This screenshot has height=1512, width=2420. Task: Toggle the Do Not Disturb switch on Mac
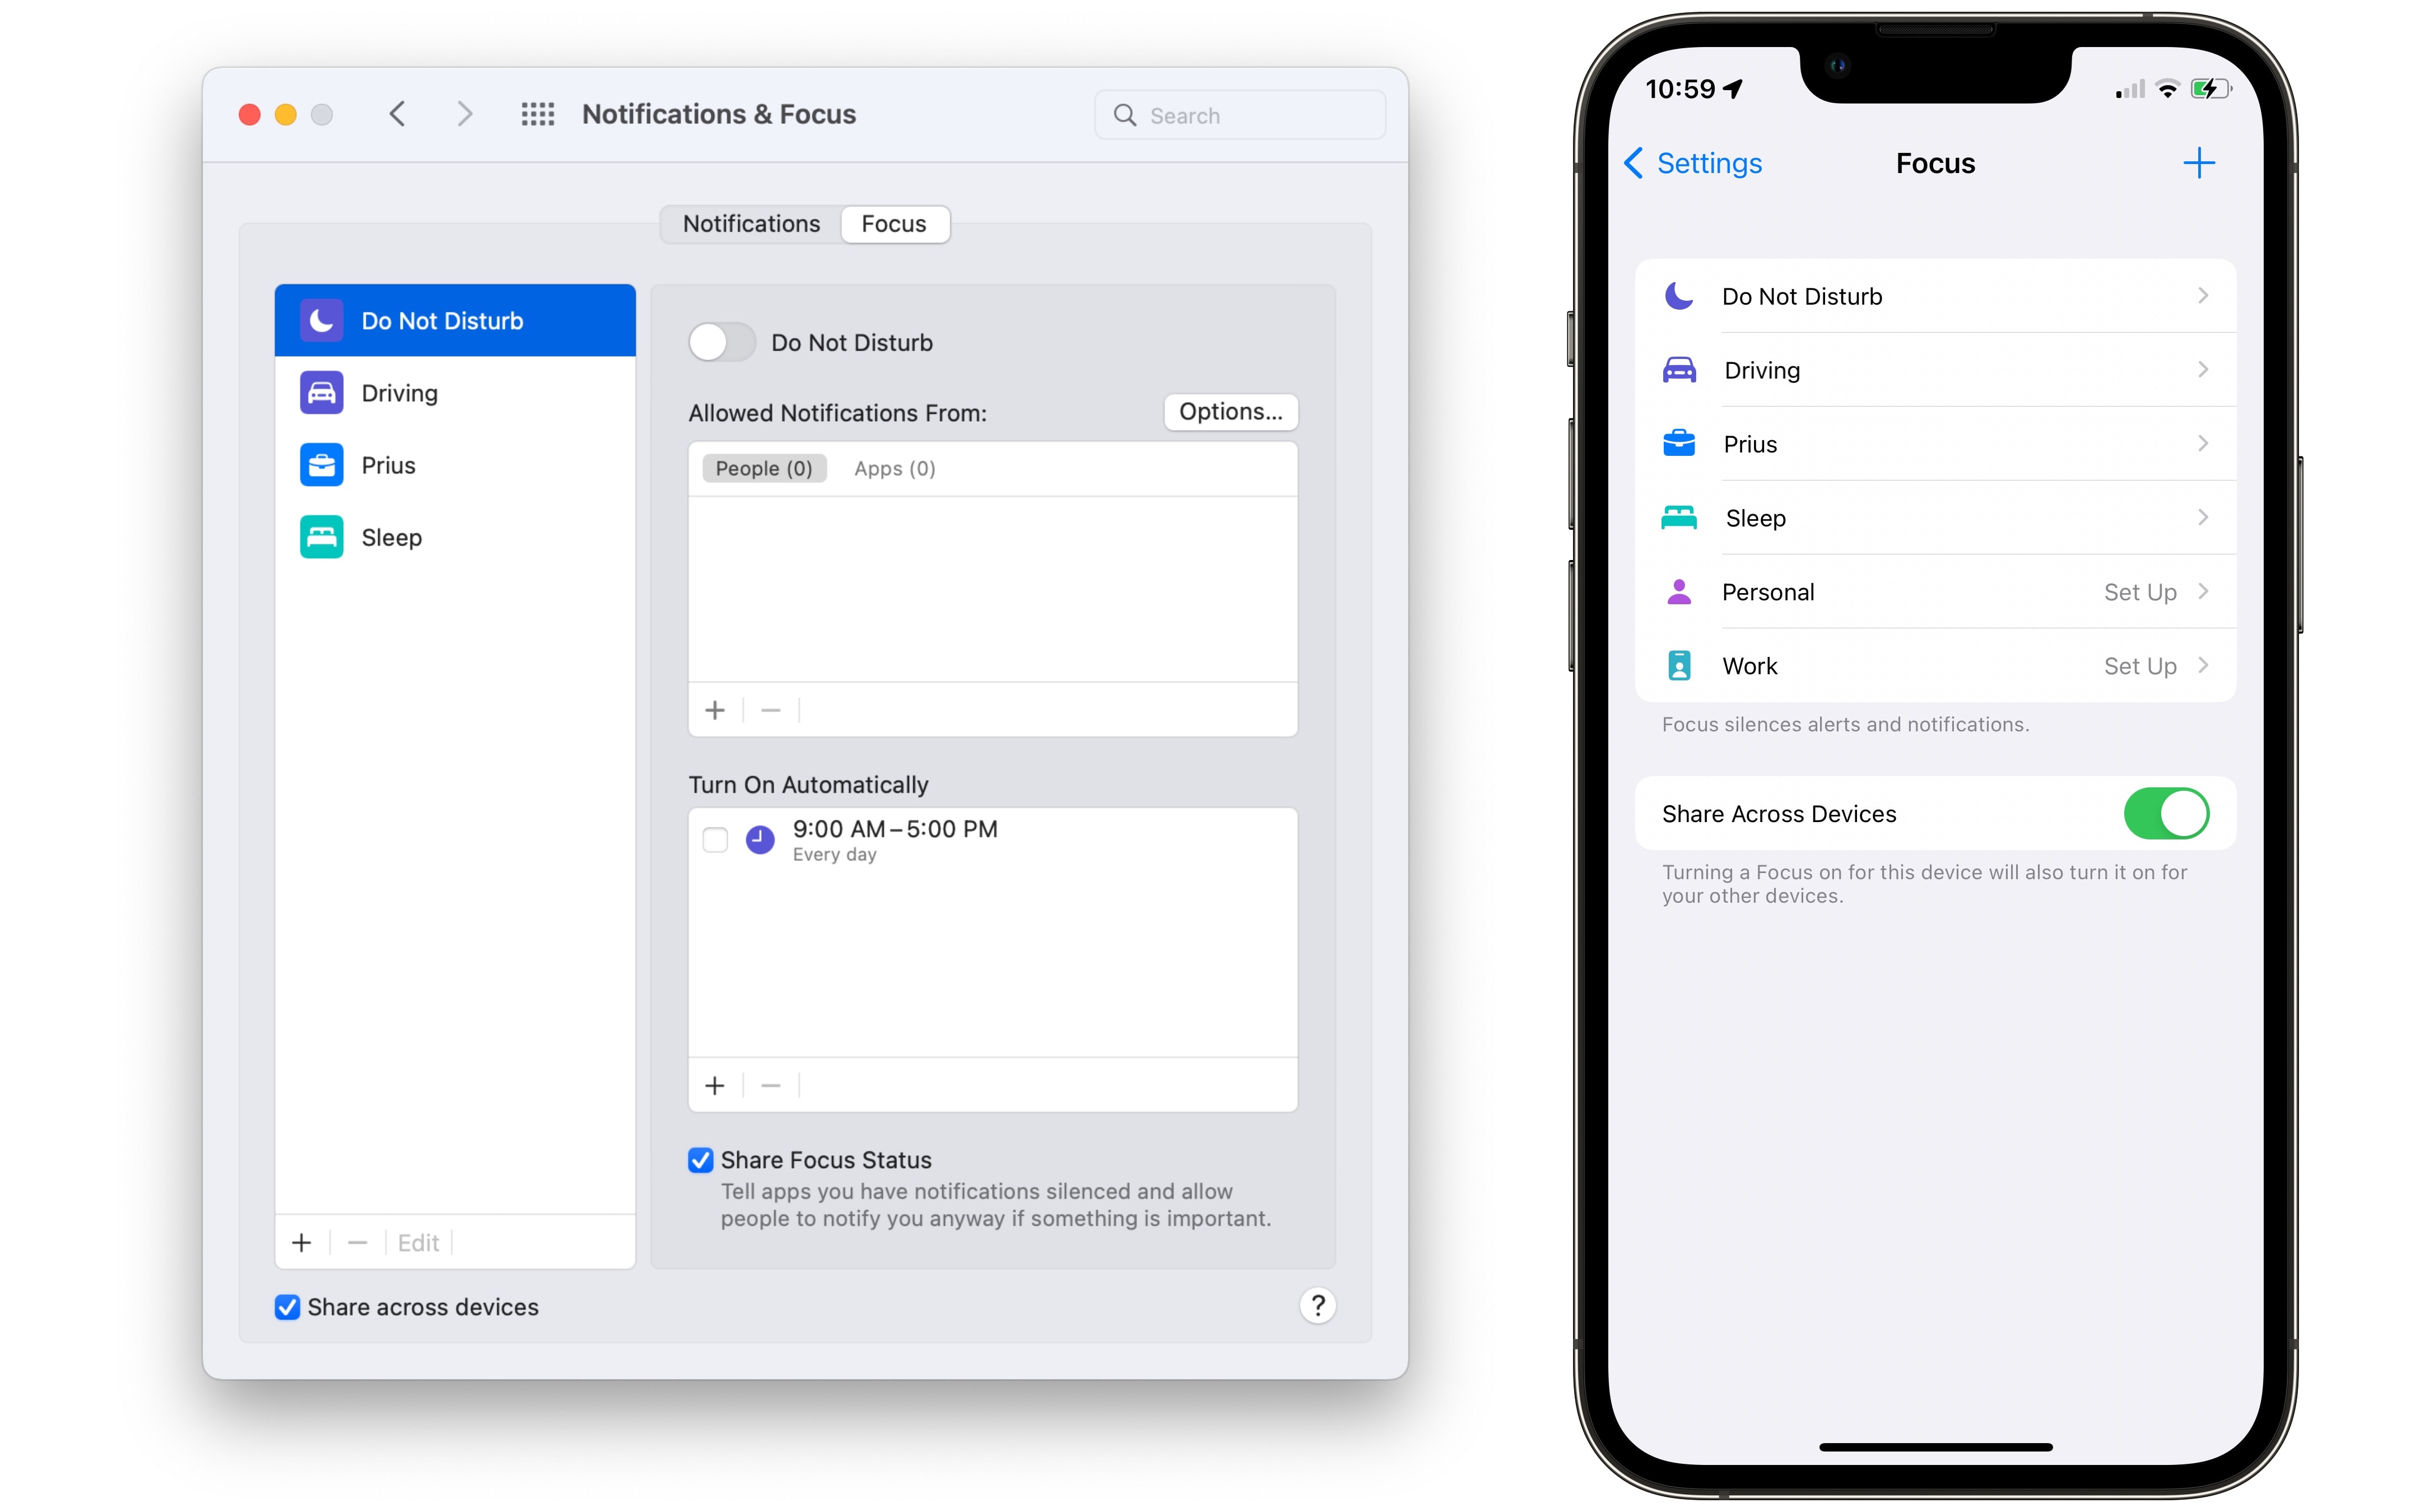pos(721,343)
